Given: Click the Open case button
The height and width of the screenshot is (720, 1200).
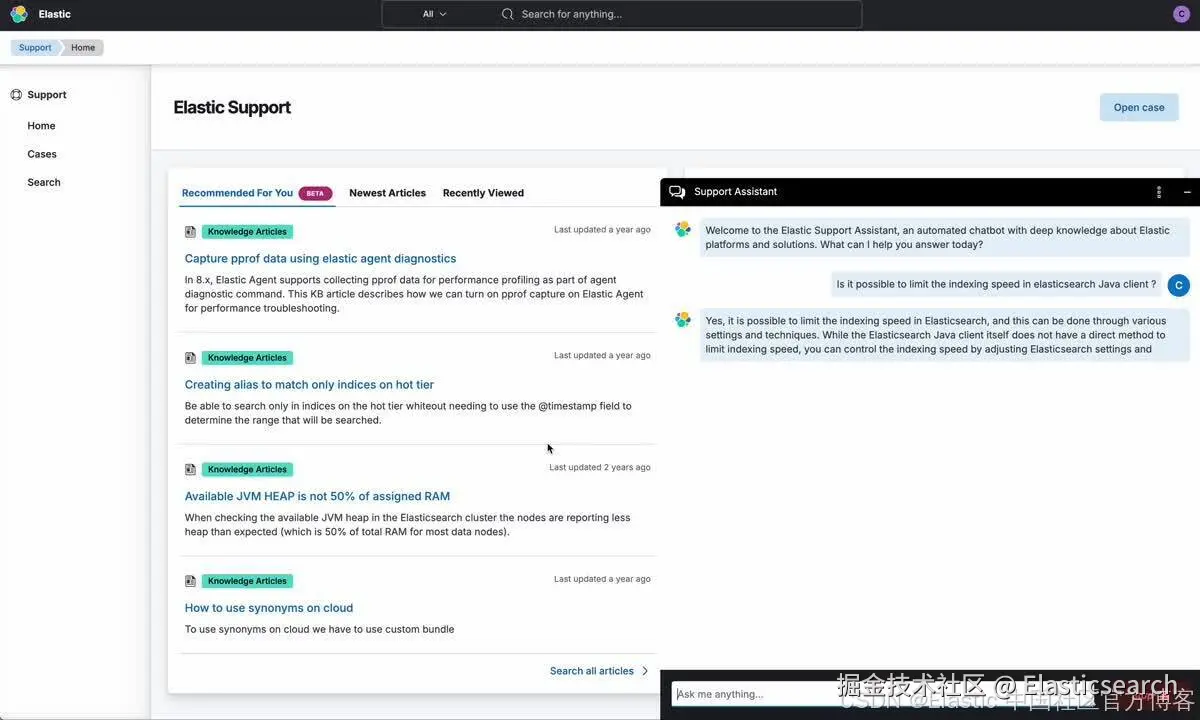Looking at the screenshot, I should tap(1139, 108).
